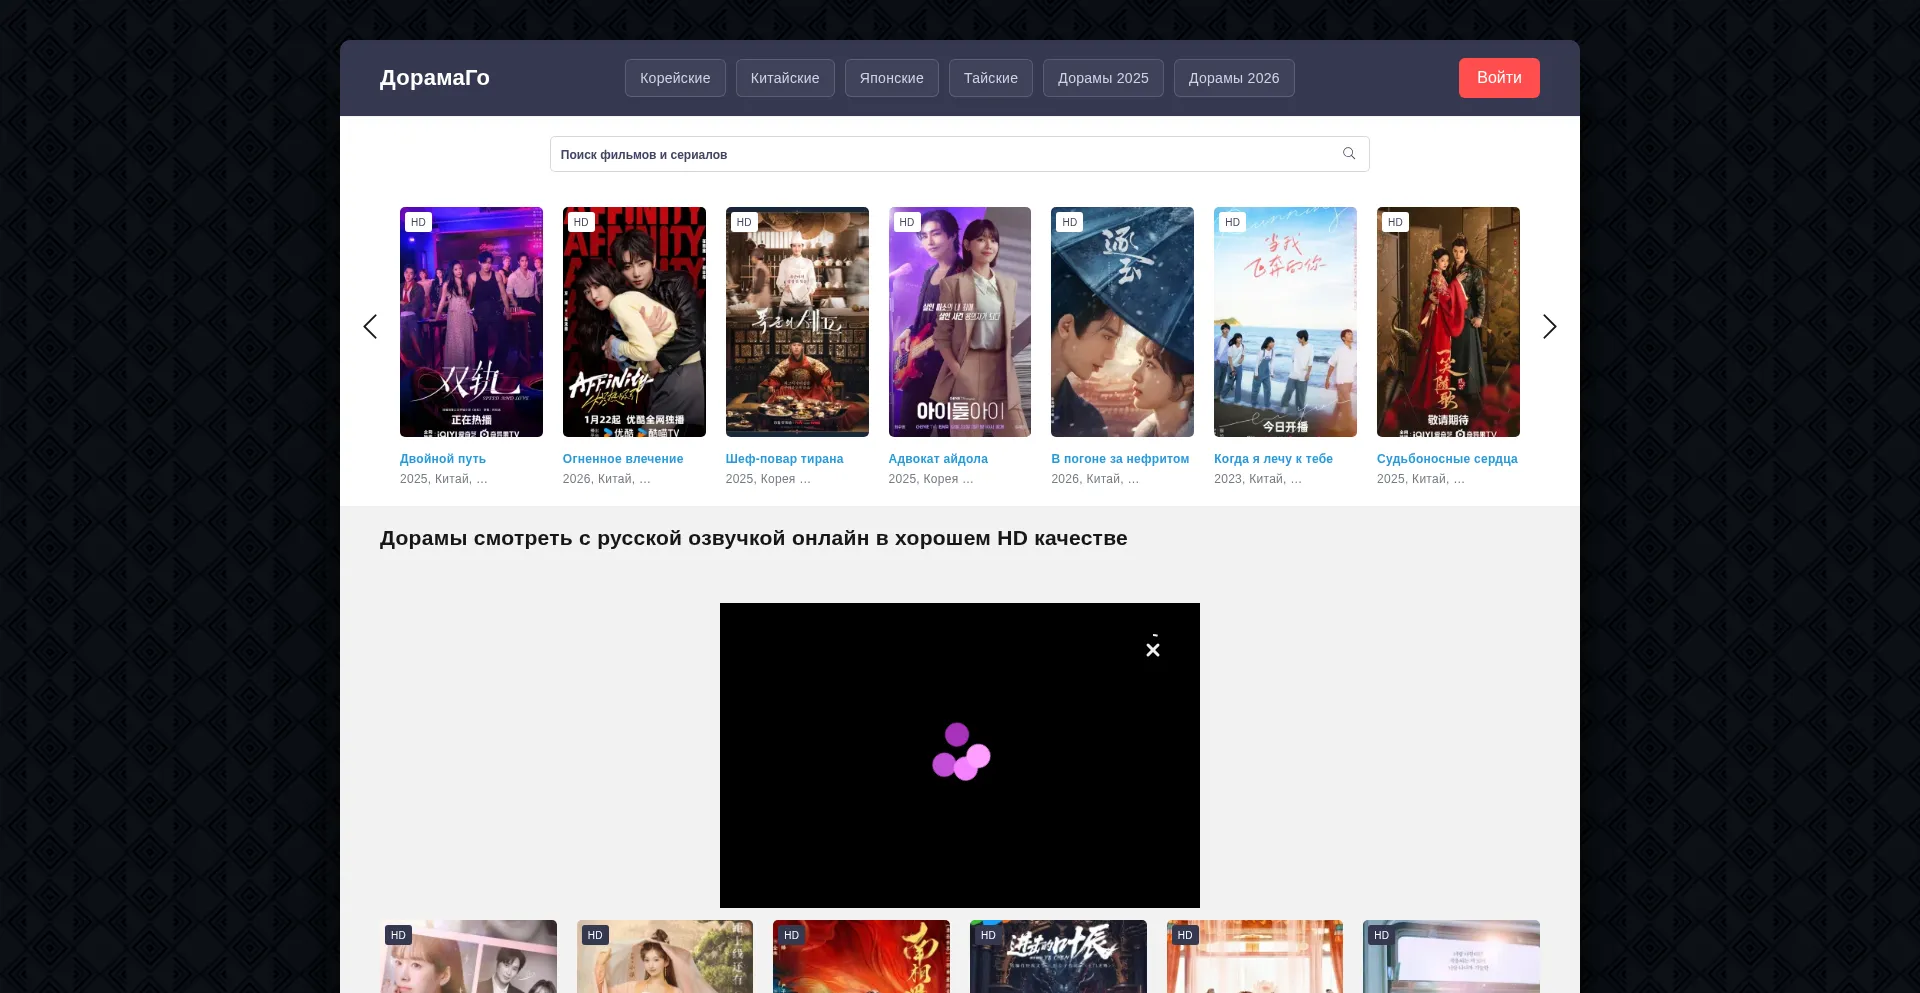Image resolution: width=1920 pixels, height=993 pixels.
Task: Click HD badge on Огненное влечение poster
Action: (581, 222)
